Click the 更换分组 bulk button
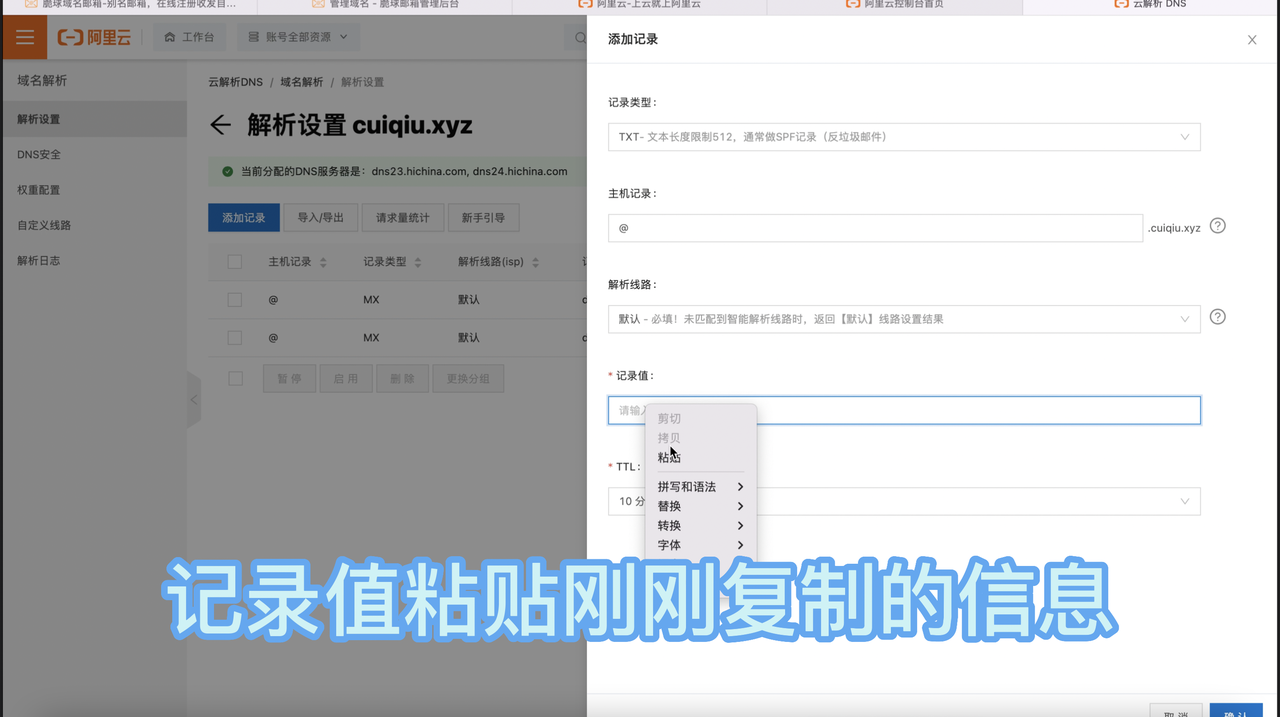This screenshot has width=1280, height=717. [469, 379]
